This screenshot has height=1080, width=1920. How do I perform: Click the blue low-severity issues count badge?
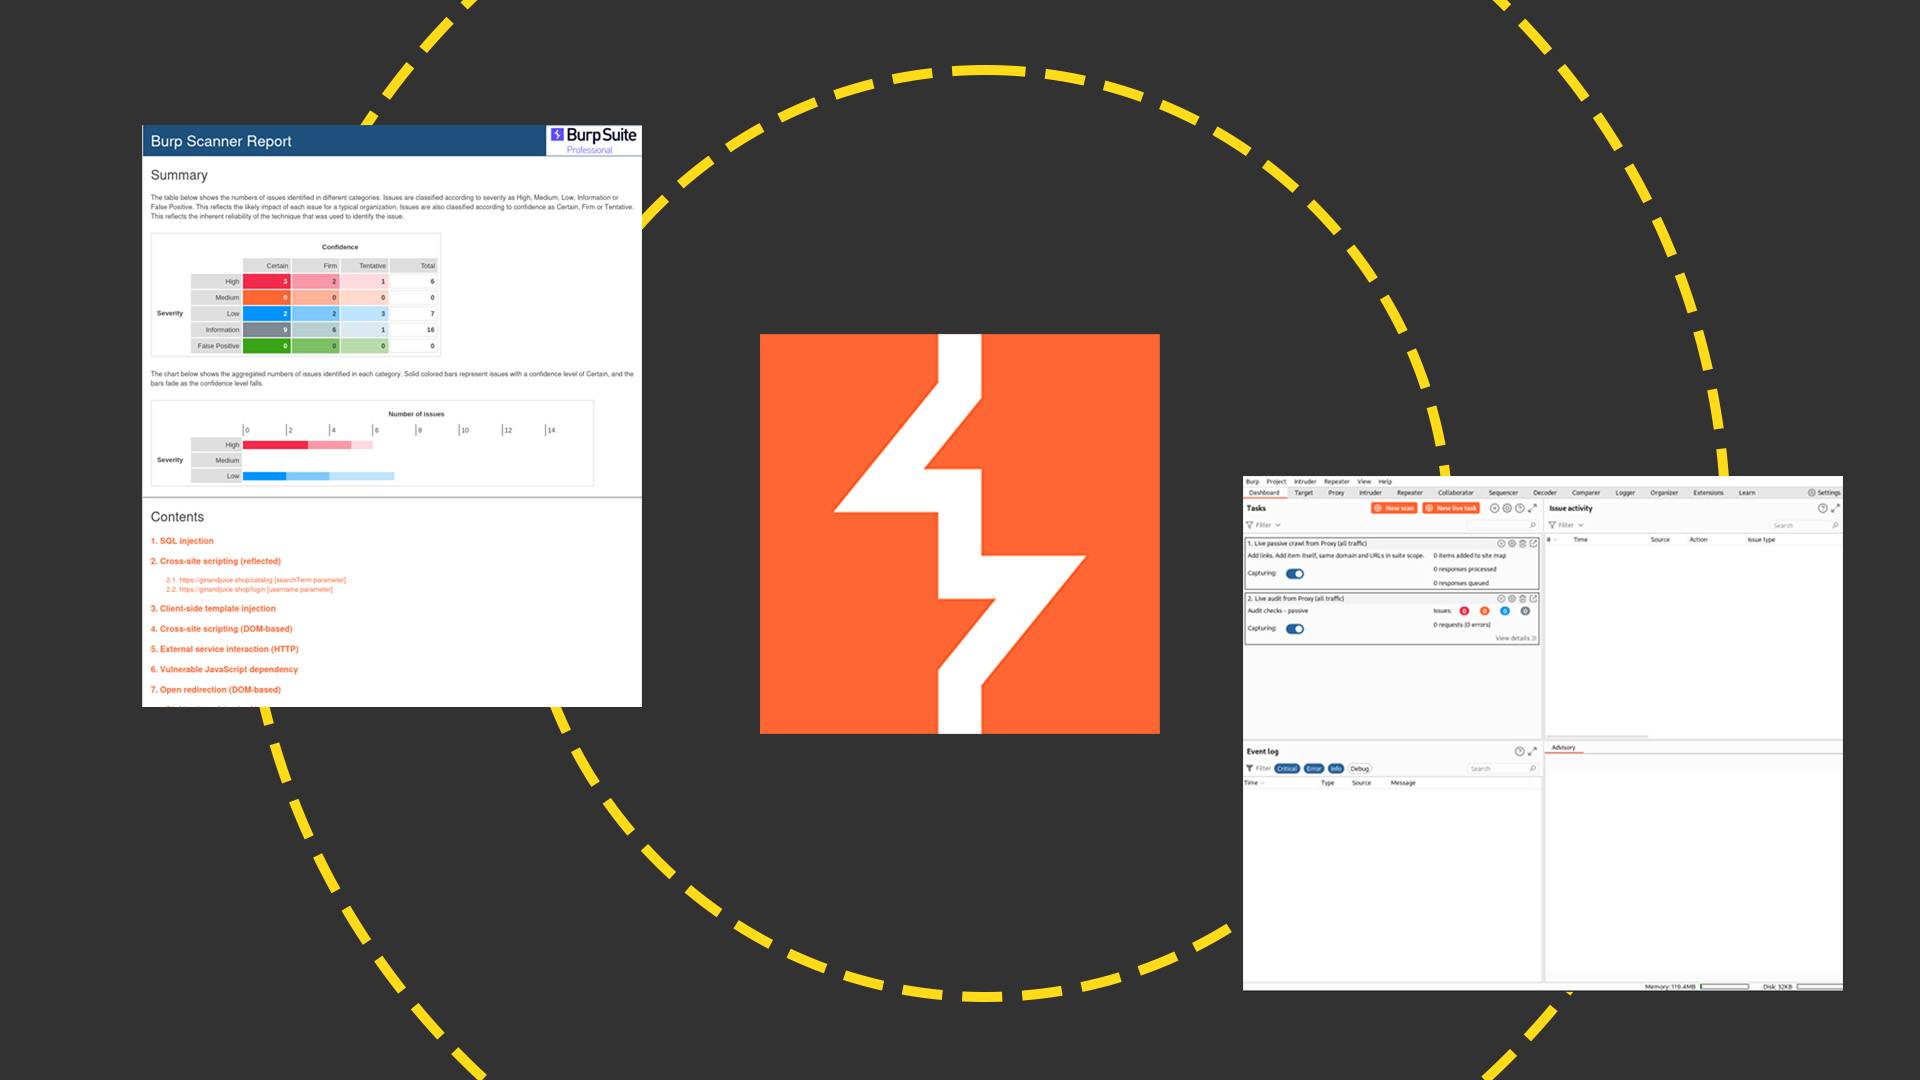(x=1505, y=611)
